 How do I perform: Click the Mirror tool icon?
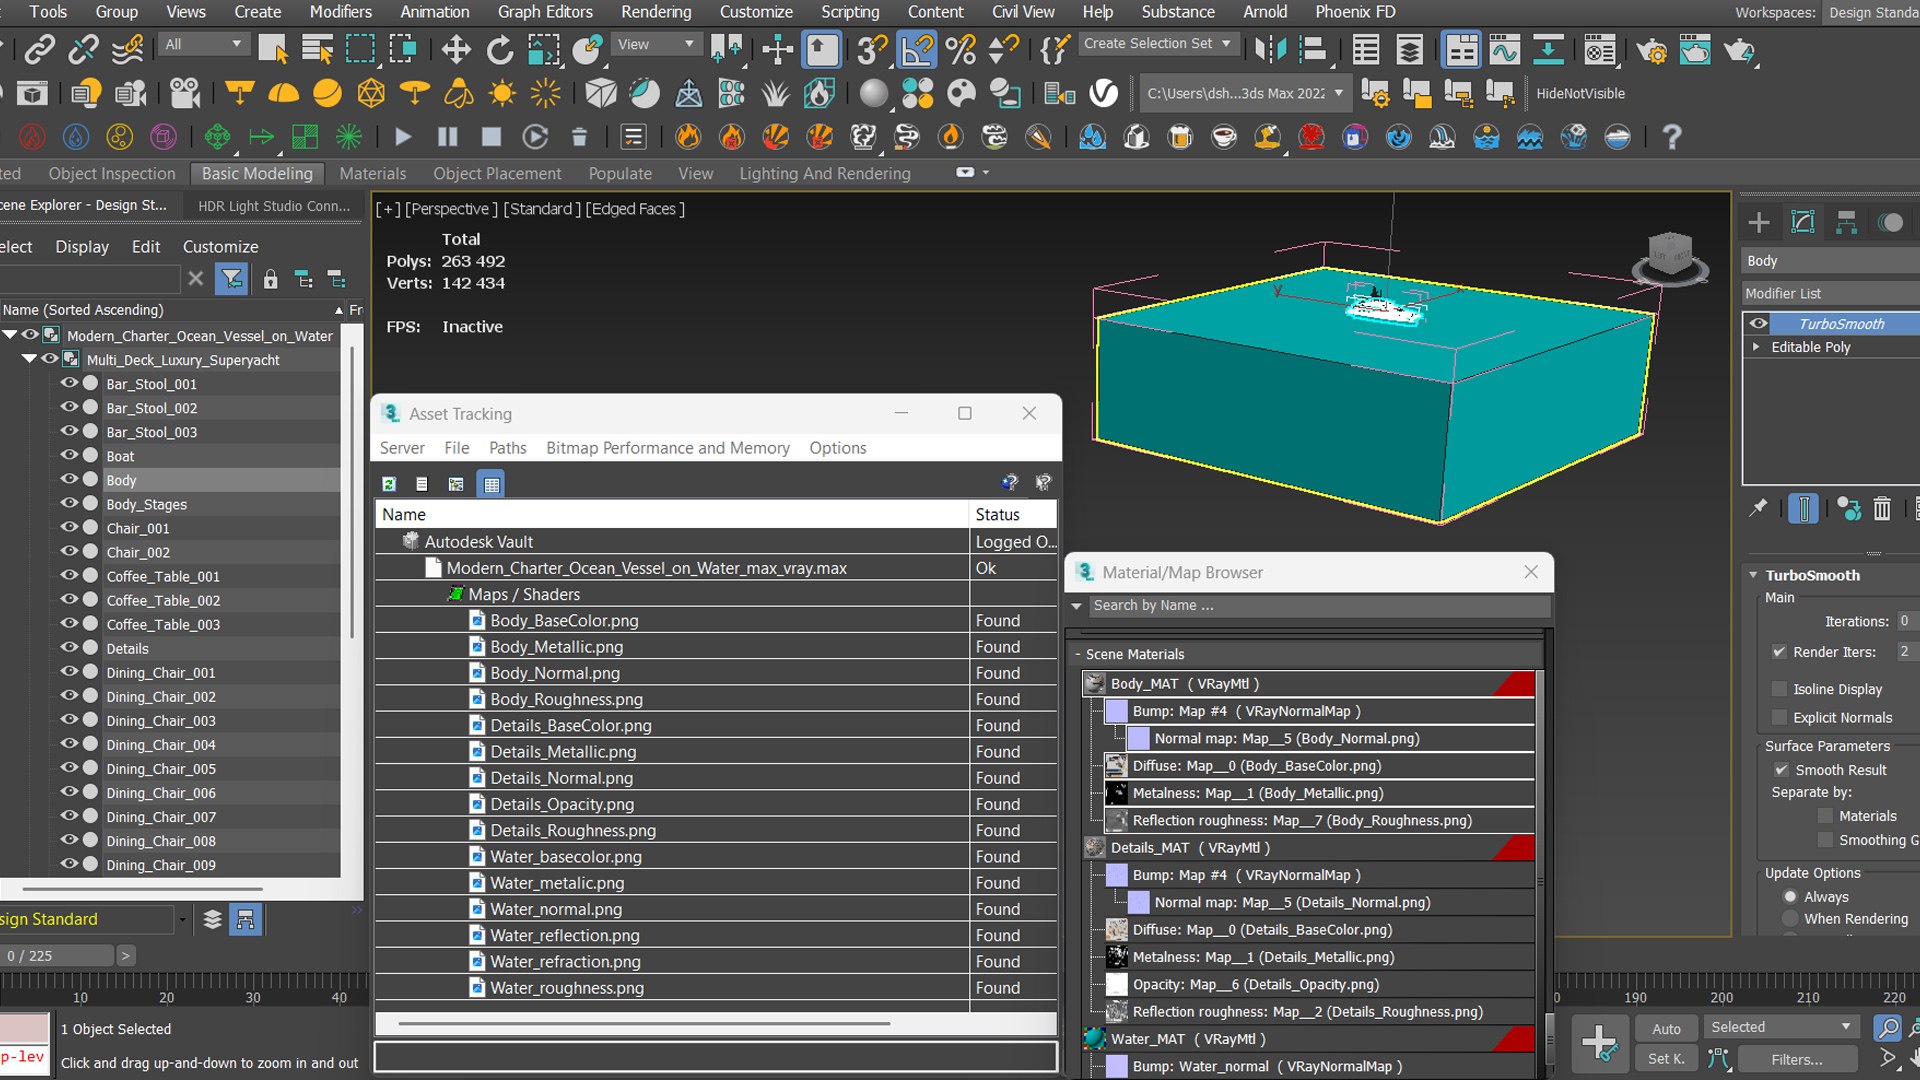1271,49
